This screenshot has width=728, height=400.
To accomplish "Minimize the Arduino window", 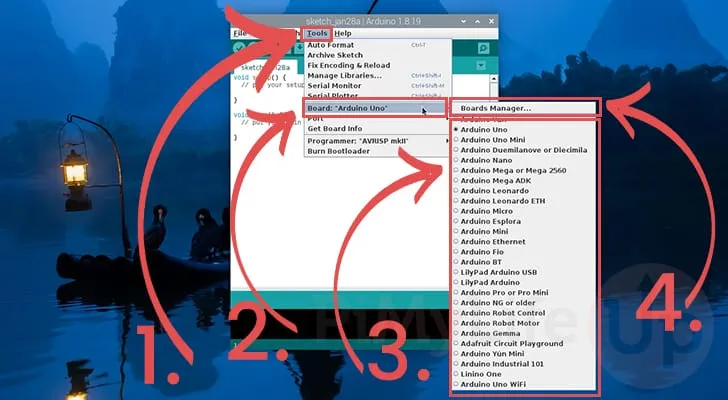I will tap(463, 21).
